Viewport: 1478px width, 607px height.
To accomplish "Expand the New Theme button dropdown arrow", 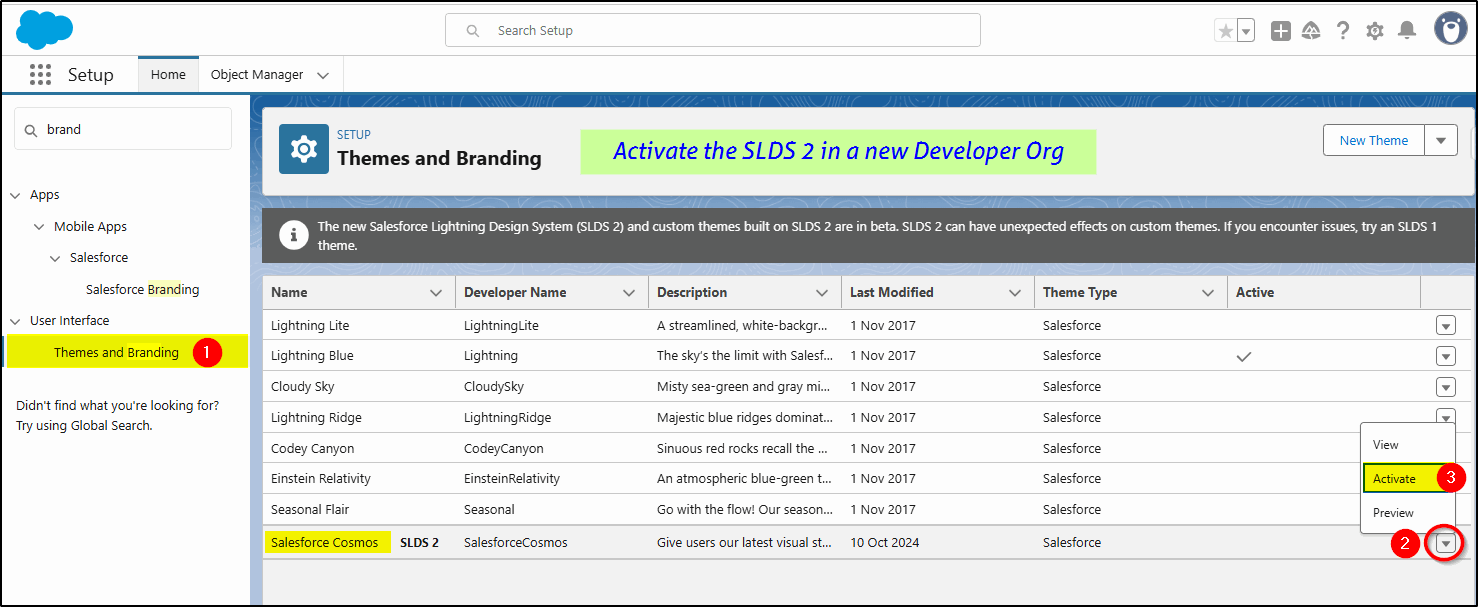I will (x=1440, y=140).
